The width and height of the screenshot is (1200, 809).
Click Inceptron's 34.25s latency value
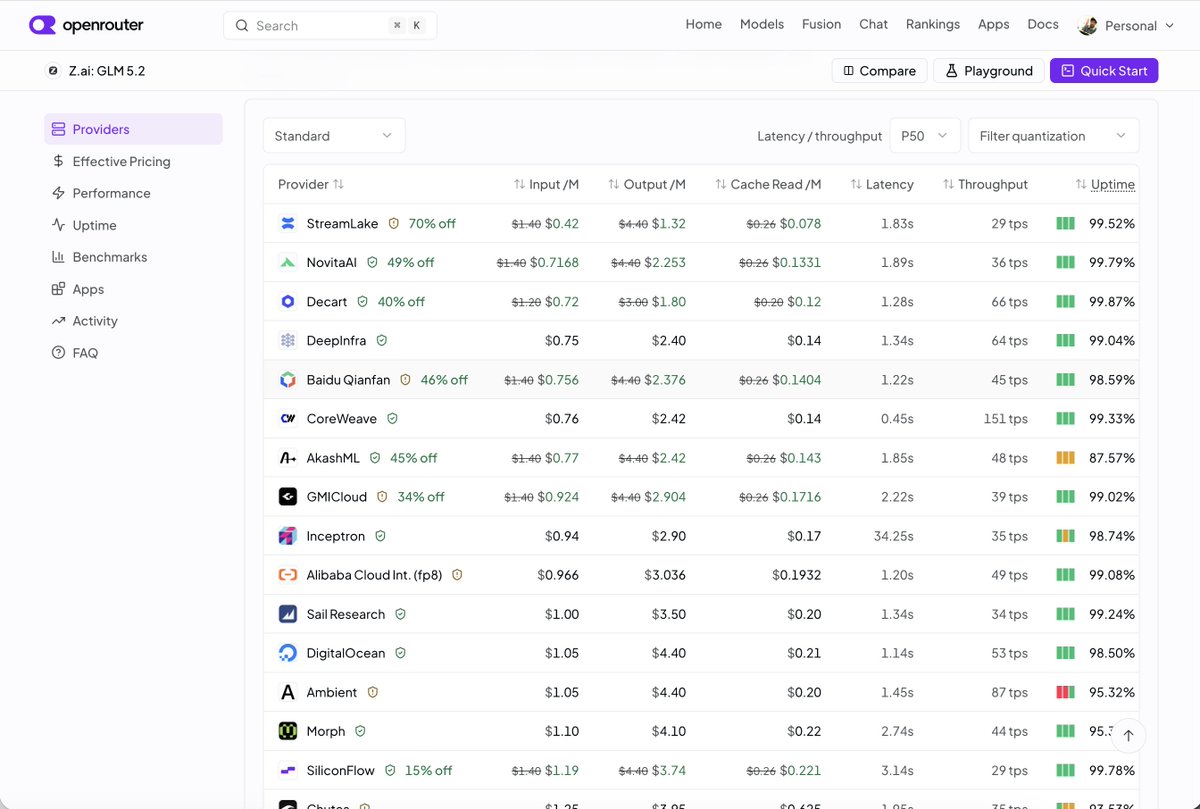tap(893, 536)
